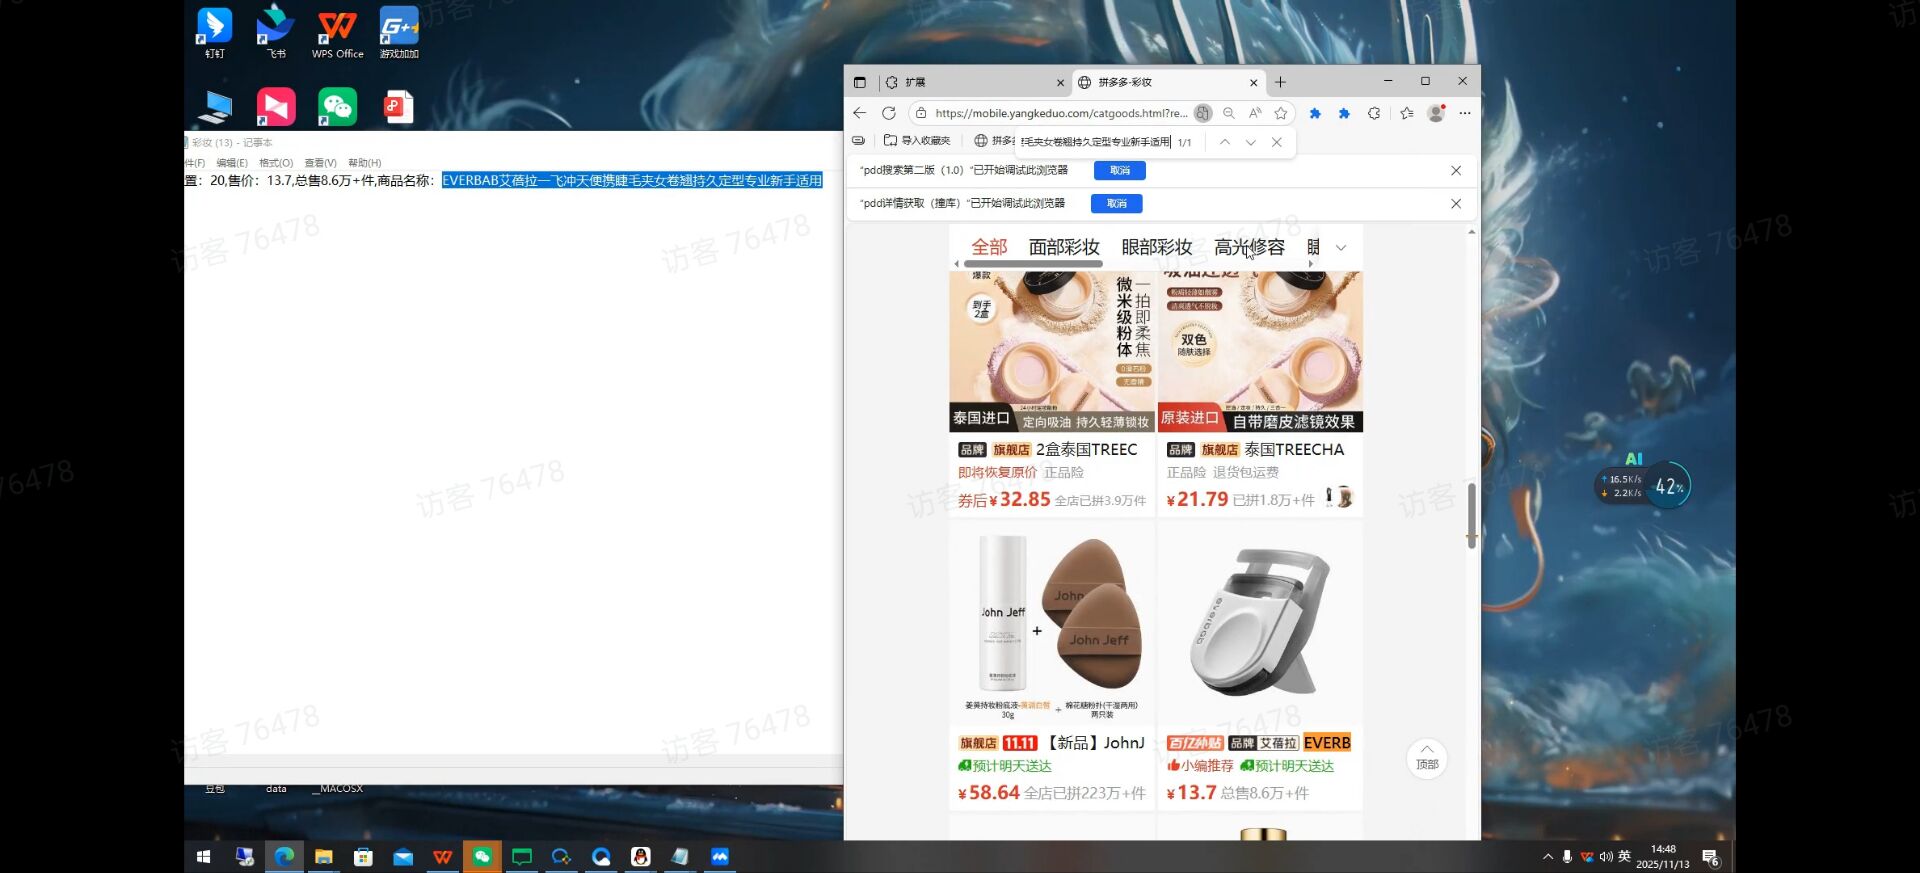
Task: Open the tab actions menu icon
Action: 860,82
